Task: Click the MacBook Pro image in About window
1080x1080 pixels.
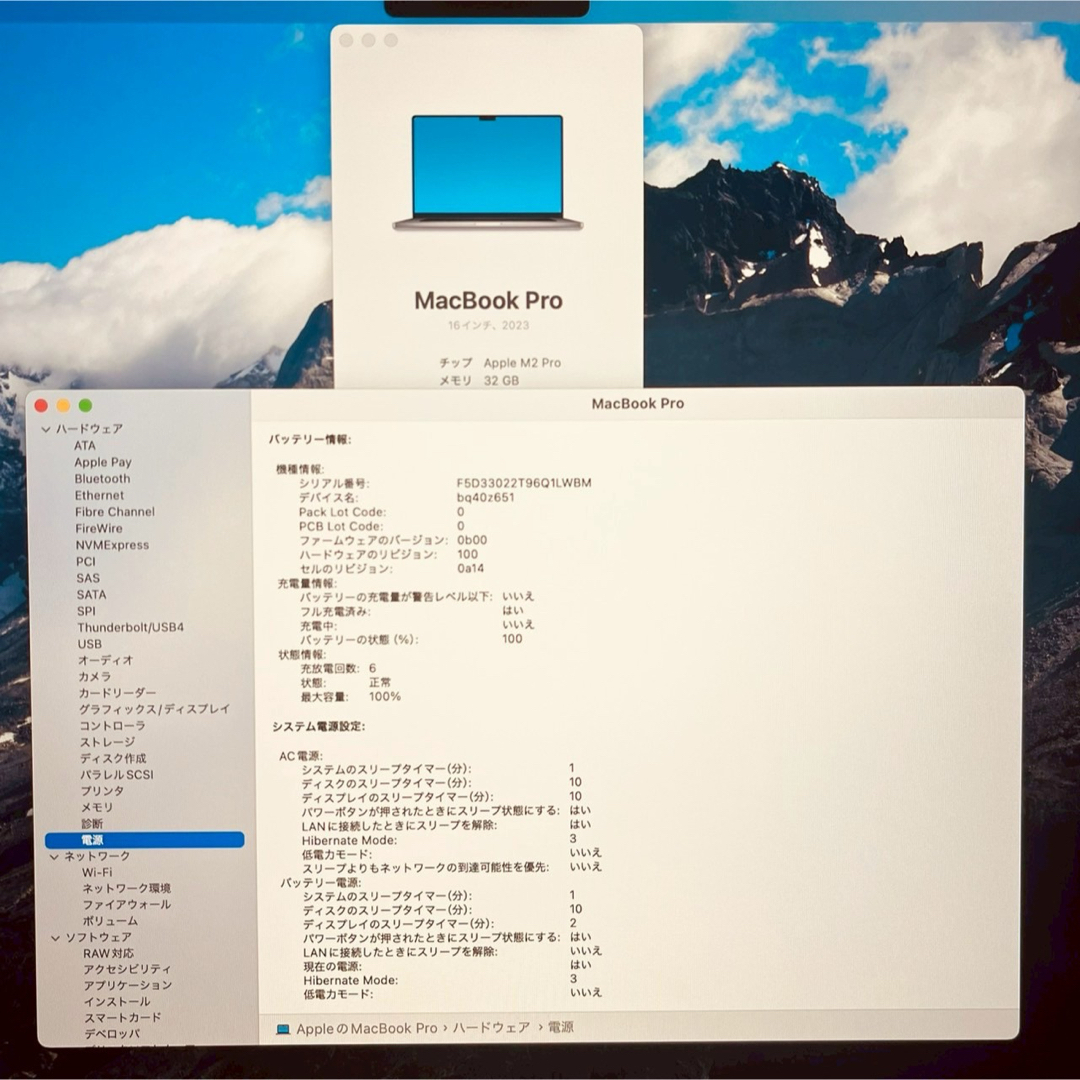Action: 488,172
